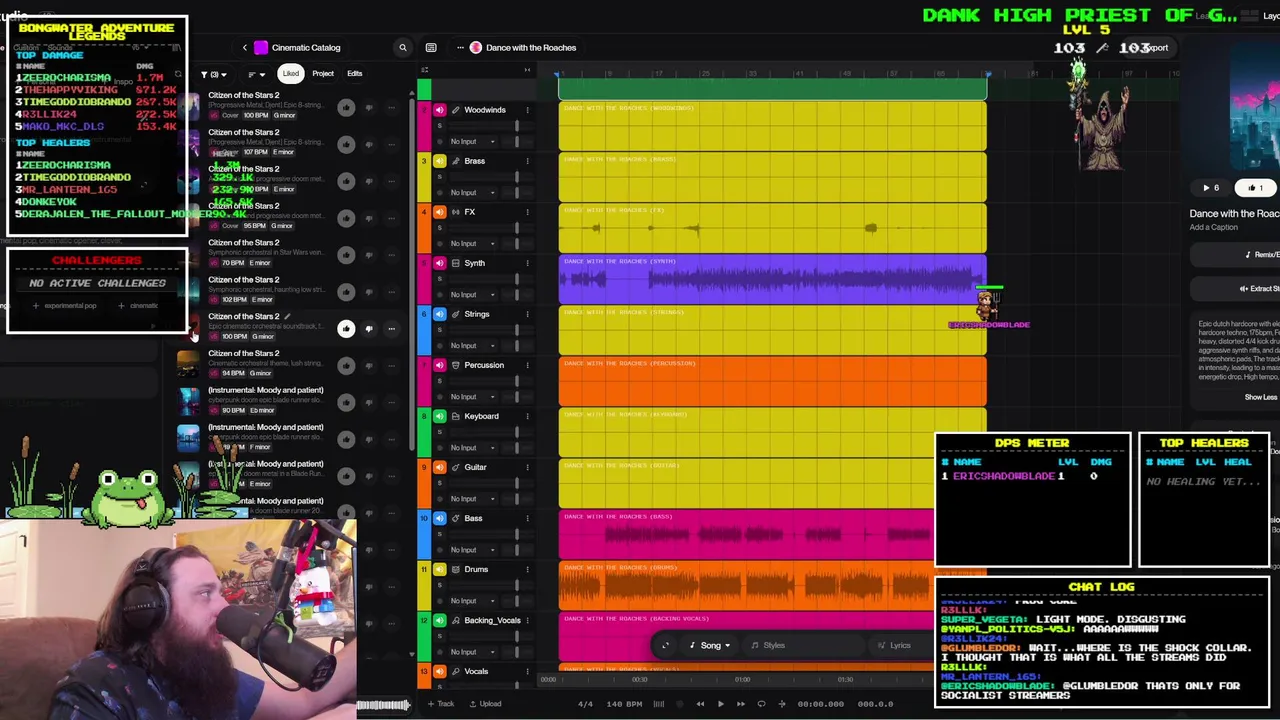The width and height of the screenshot is (1280, 720).
Task: Click the Strings violin instrument icon
Action: coord(456,314)
